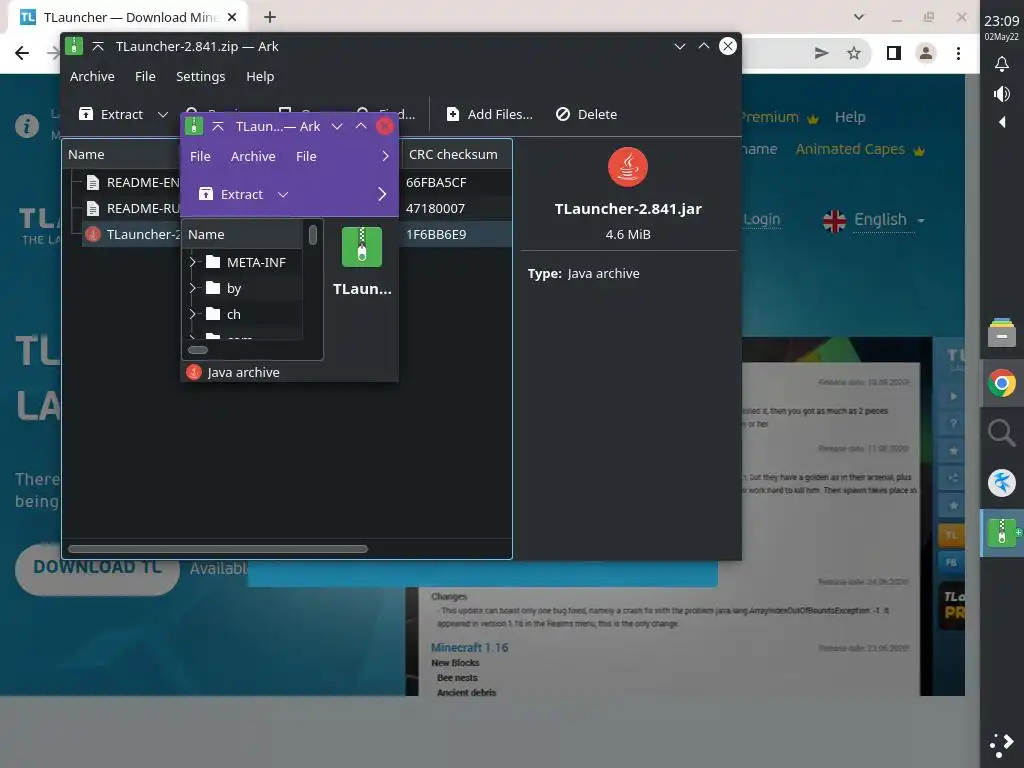Click Animated Capes link

tap(859, 150)
